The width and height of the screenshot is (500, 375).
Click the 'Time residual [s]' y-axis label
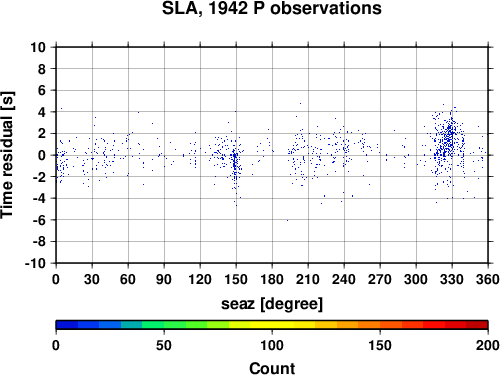pyautogui.click(x=8, y=155)
